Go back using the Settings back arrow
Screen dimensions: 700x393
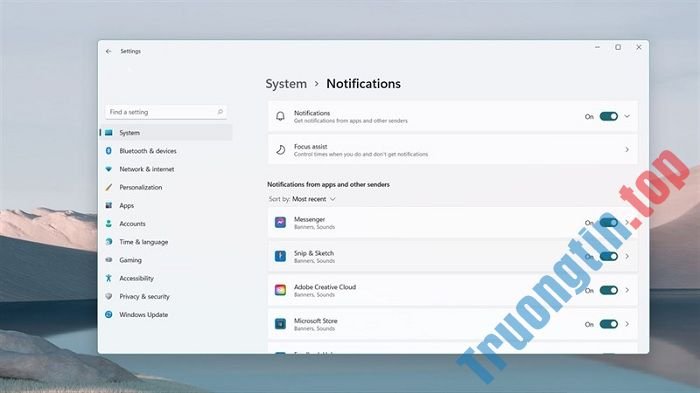(108, 51)
